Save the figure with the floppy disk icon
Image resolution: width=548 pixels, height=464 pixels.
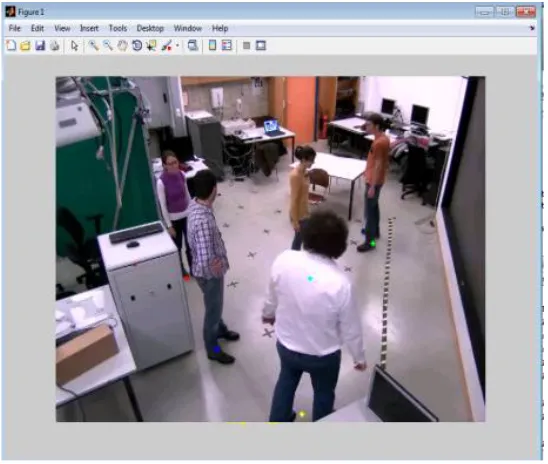click(40, 45)
